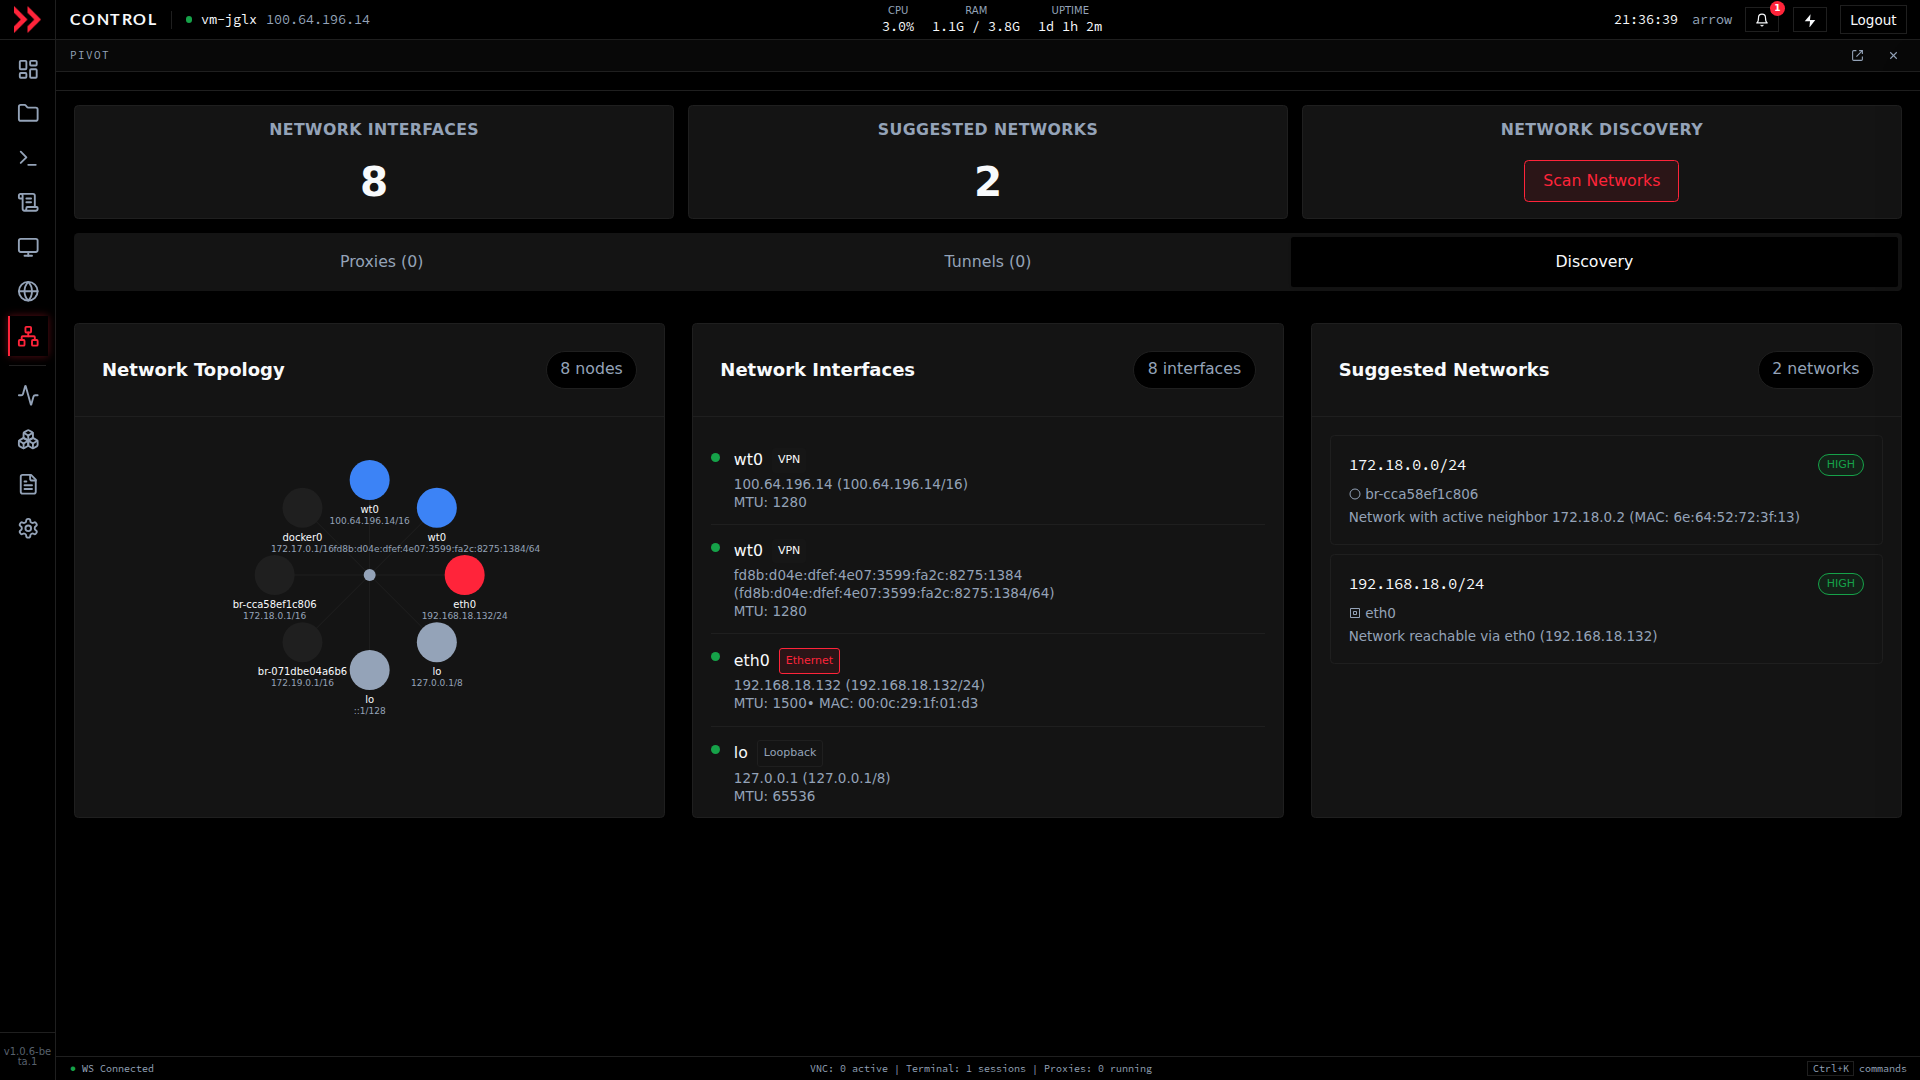Click the lightning bolt quick-action icon

tap(1810, 20)
